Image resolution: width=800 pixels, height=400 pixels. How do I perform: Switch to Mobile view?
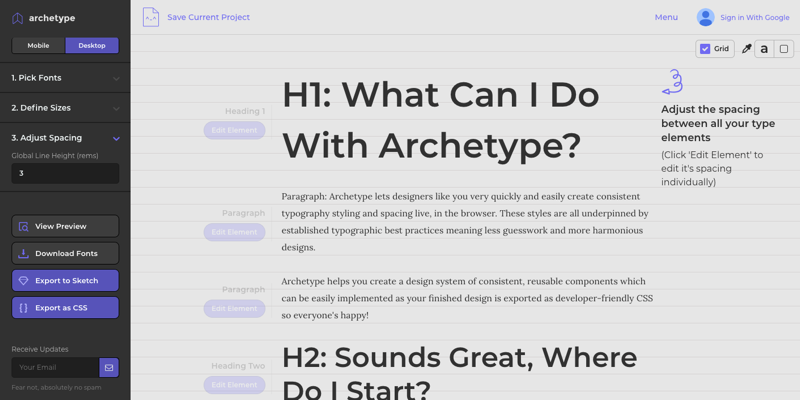point(38,45)
